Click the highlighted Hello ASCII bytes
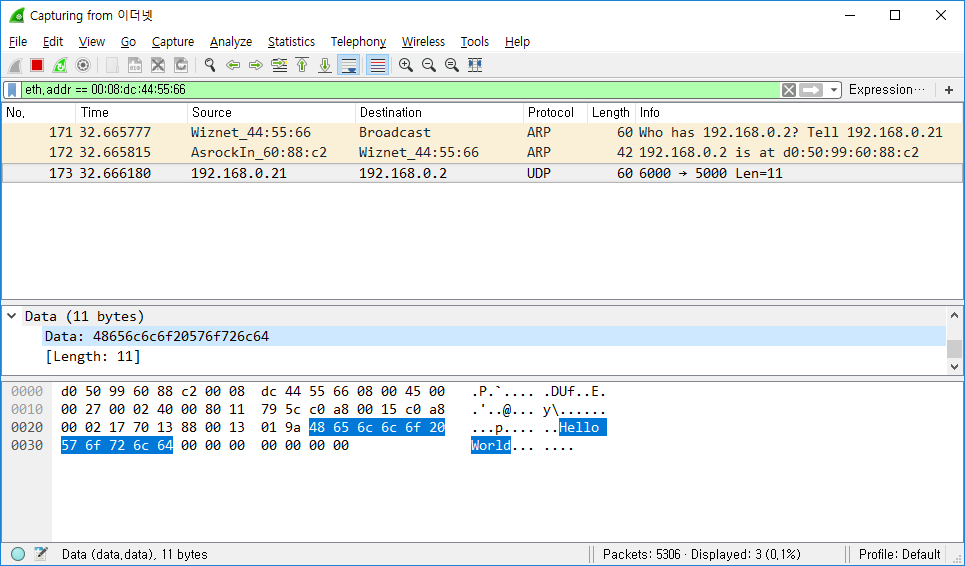Screen dimensions: 965x566 pos(582,428)
